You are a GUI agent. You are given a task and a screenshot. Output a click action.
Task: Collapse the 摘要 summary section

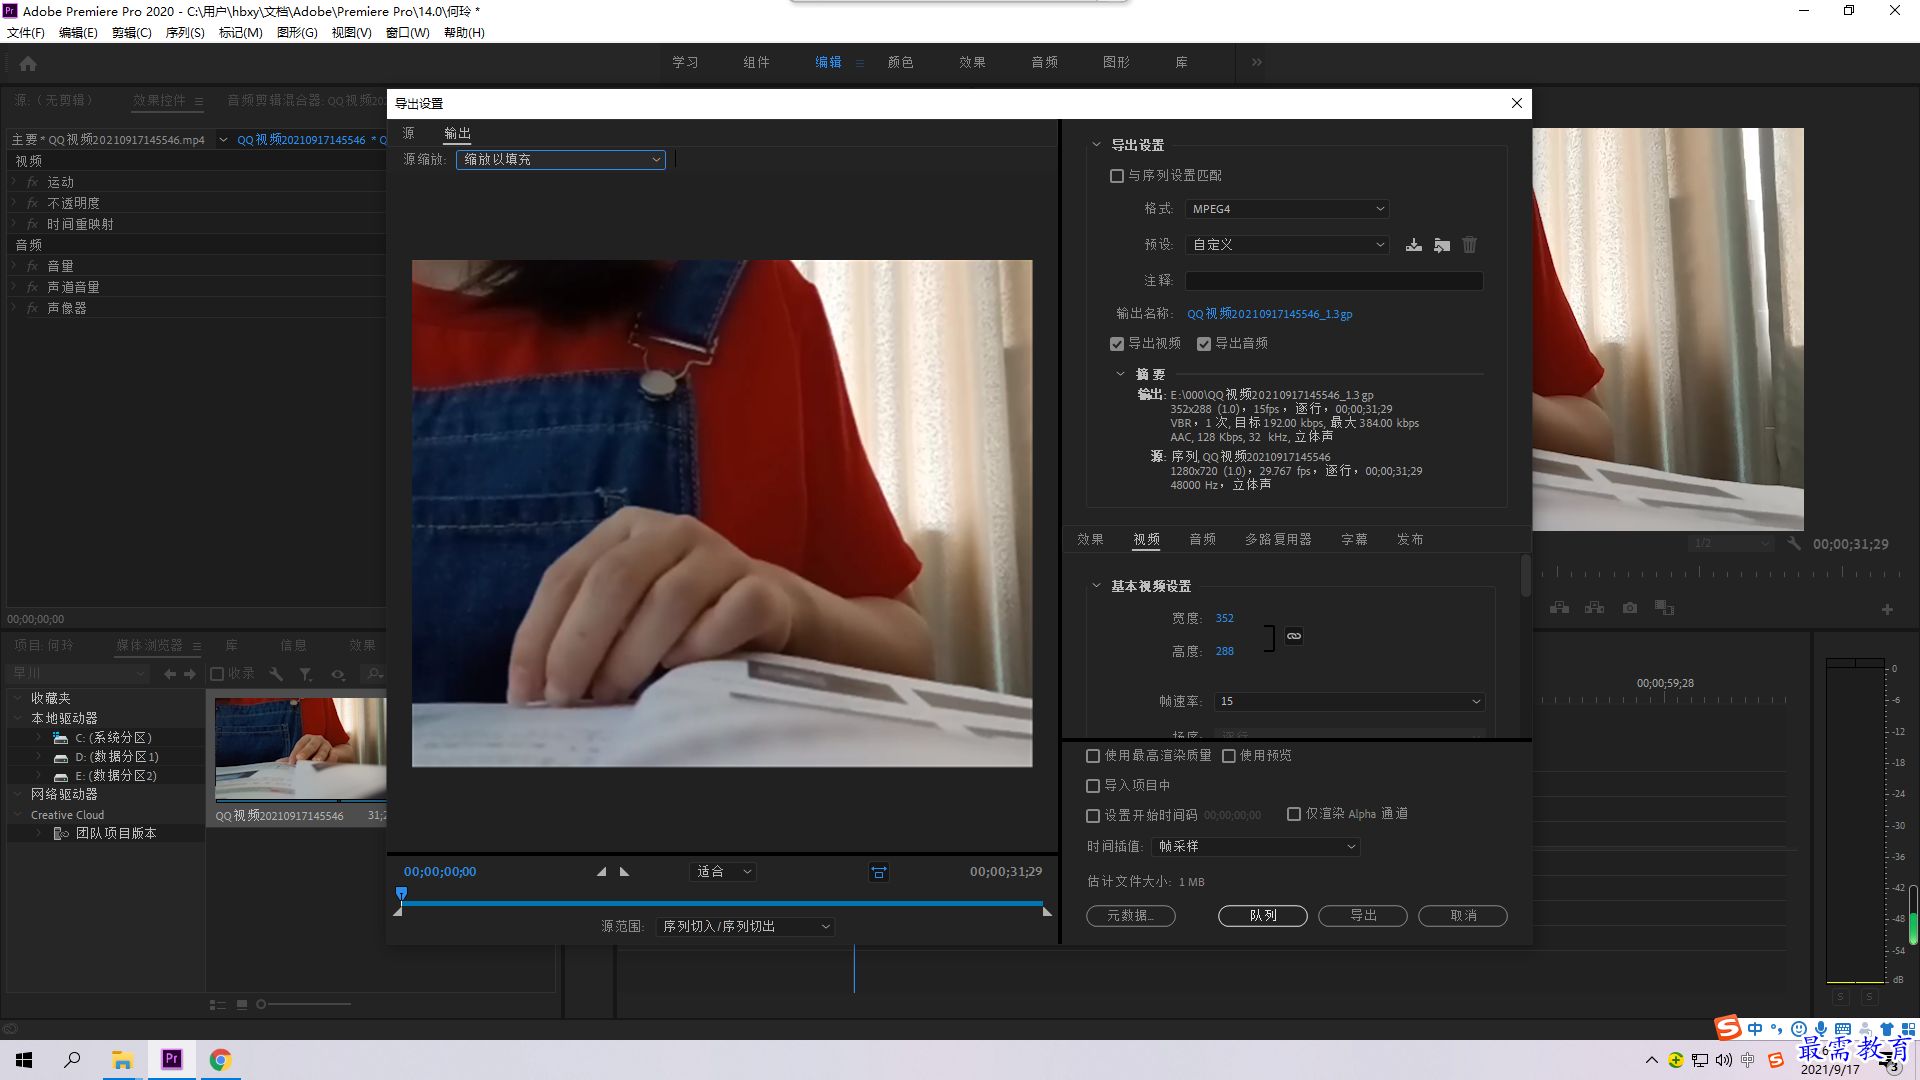[x=1120, y=374]
